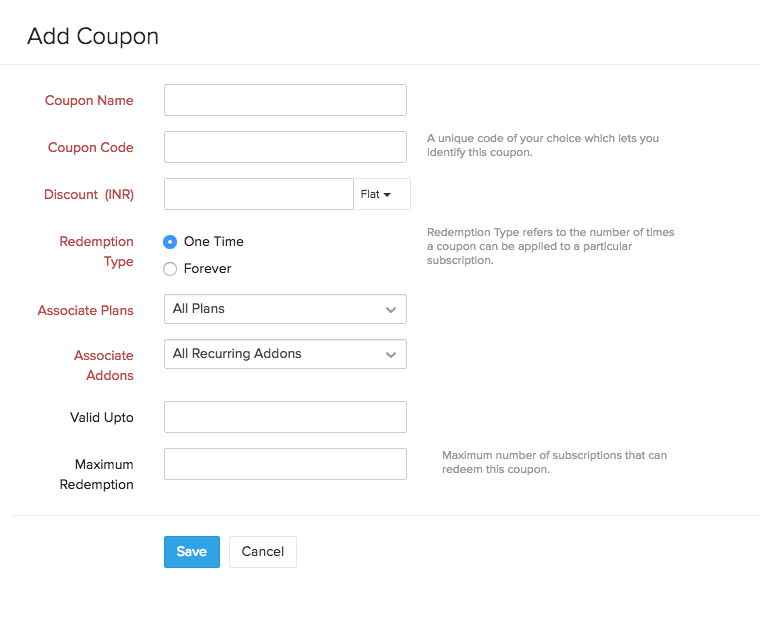Choose the Forever redemption radio button
760x624 pixels.
pyautogui.click(x=170, y=269)
